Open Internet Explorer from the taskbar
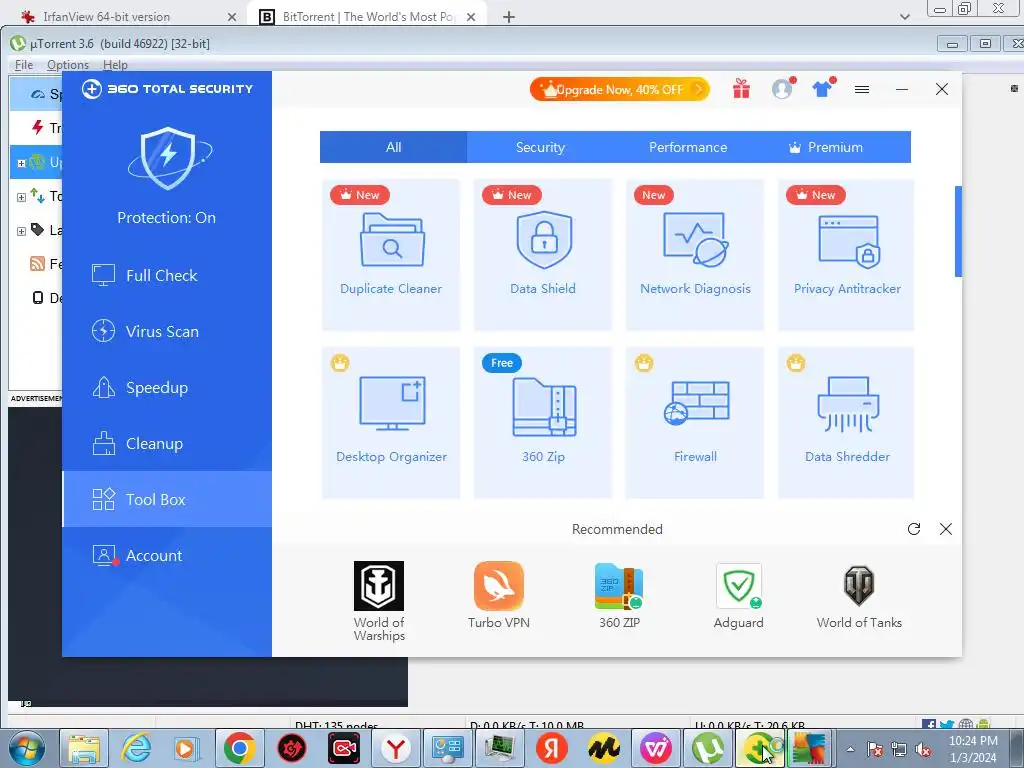Viewport: 1024px width, 768px height. click(x=136, y=748)
